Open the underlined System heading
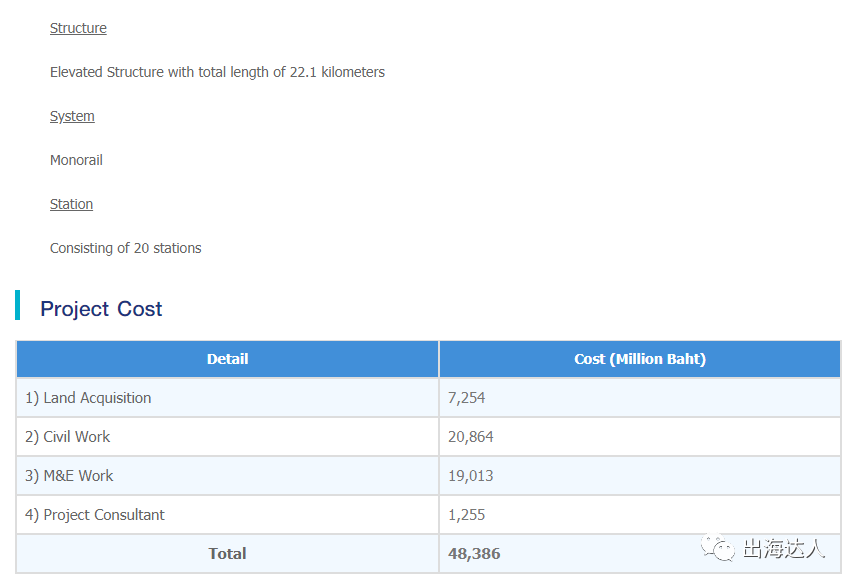Viewport: 853px width, 586px height. click(x=72, y=116)
